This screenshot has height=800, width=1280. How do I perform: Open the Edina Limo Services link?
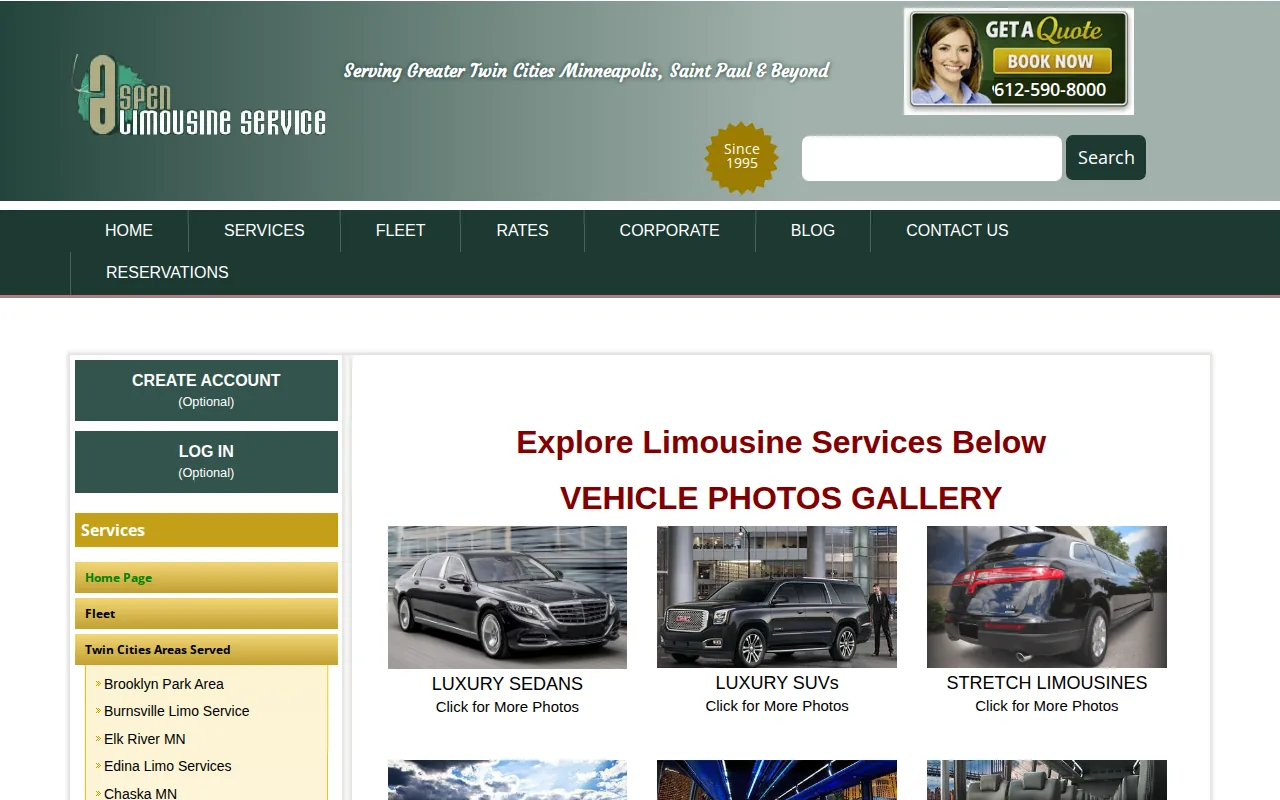pos(168,766)
